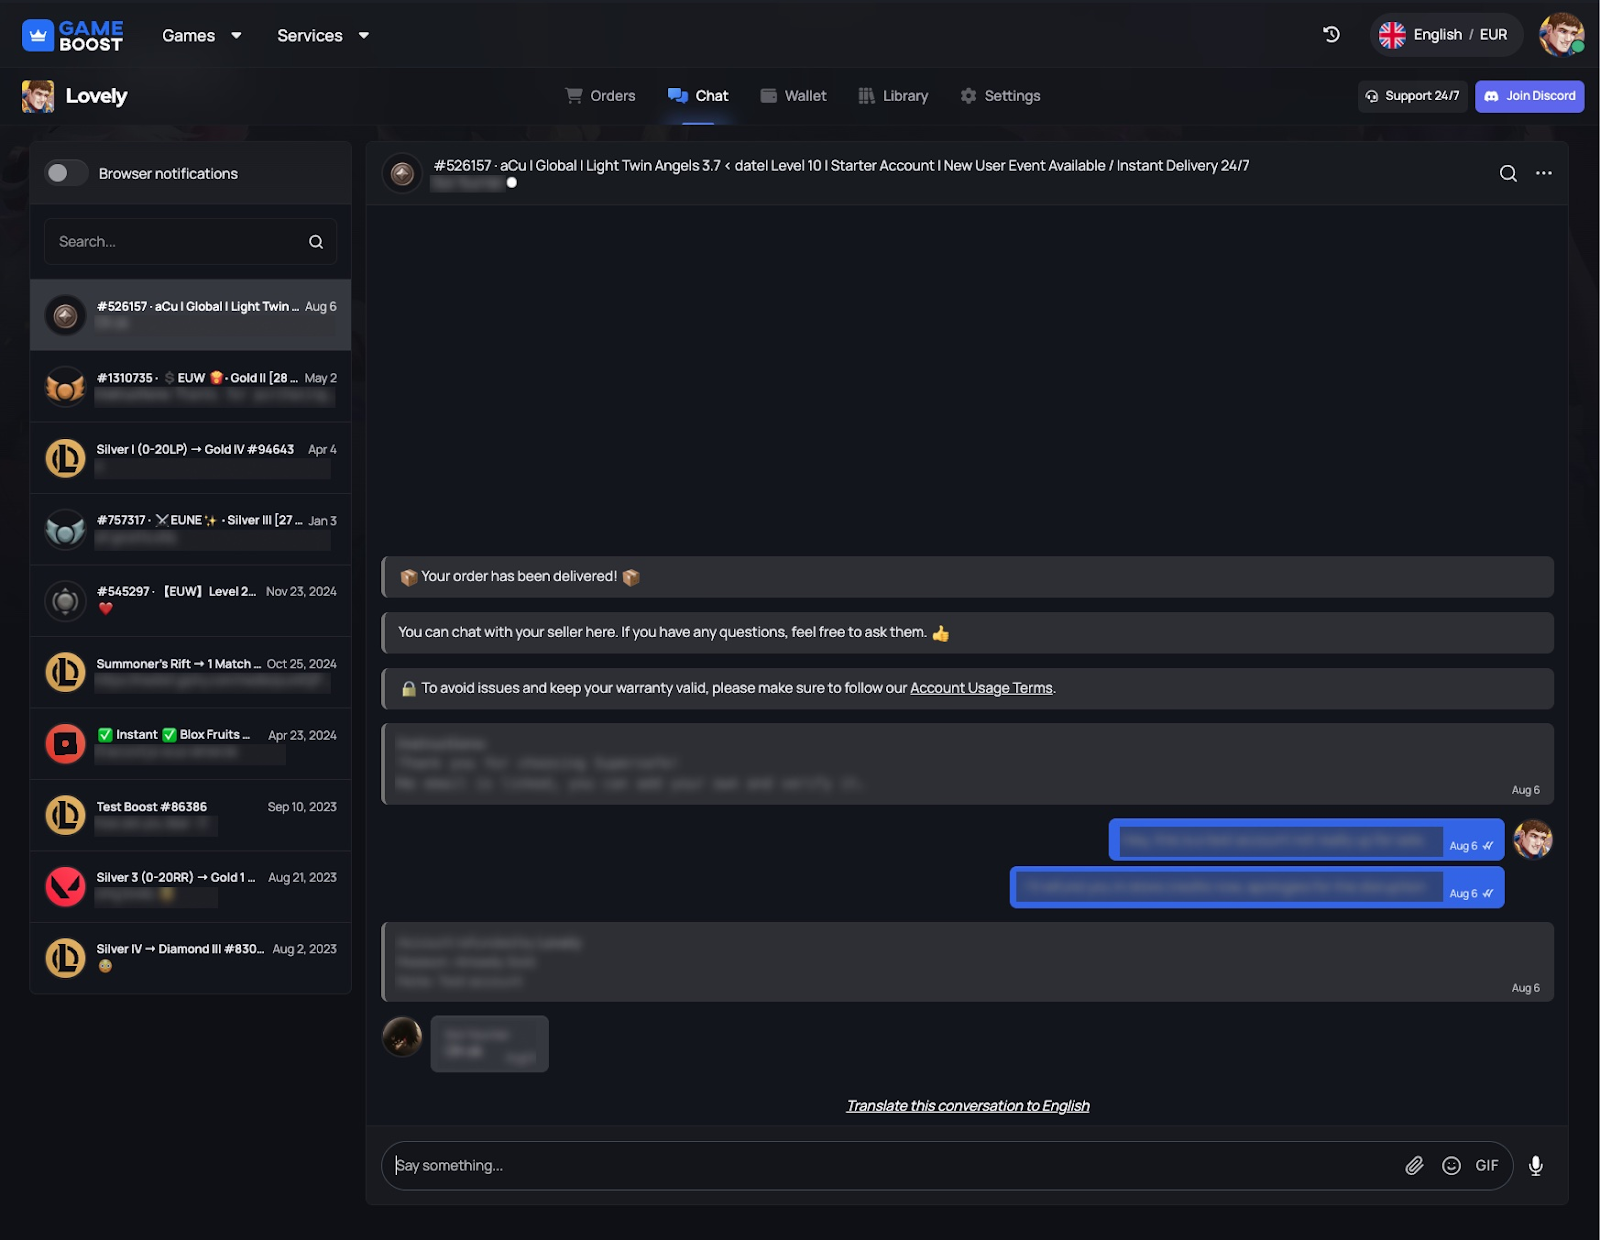Open the chat three-dot options menu
Viewport: 1600px width, 1240px height.
click(x=1544, y=173)
